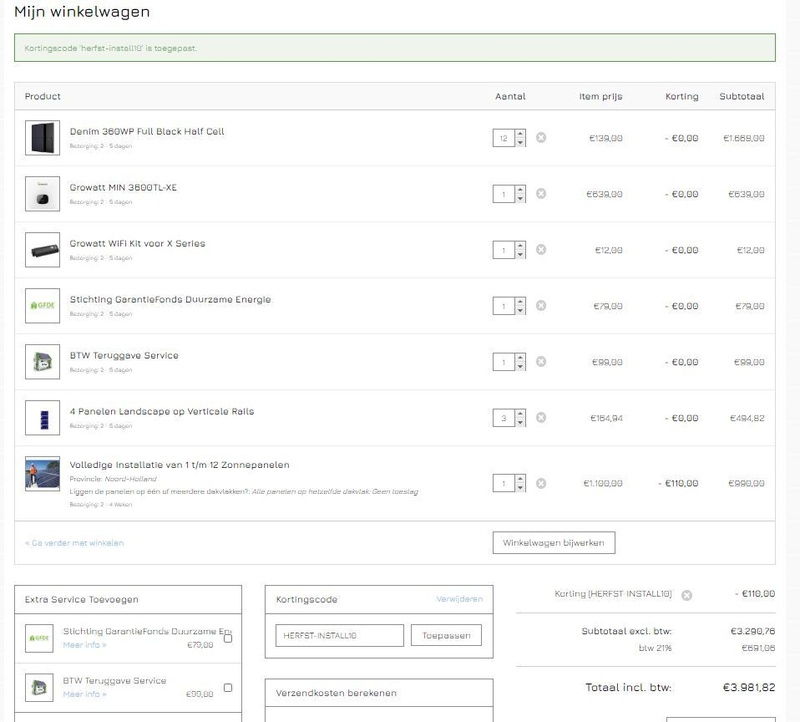The width and height of the screenshot is (800, 722).
Task: Decrease quantity of Volledige Installatie
Action: (520, 488)
